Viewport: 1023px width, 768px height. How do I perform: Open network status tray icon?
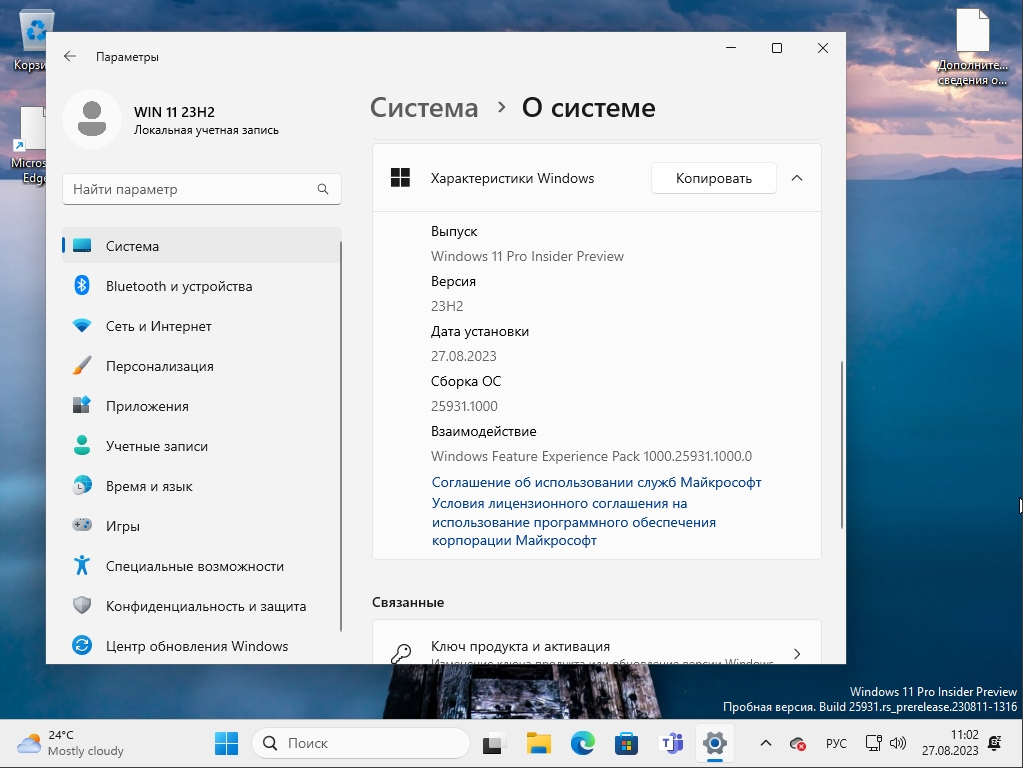click(x=874, y=743)
